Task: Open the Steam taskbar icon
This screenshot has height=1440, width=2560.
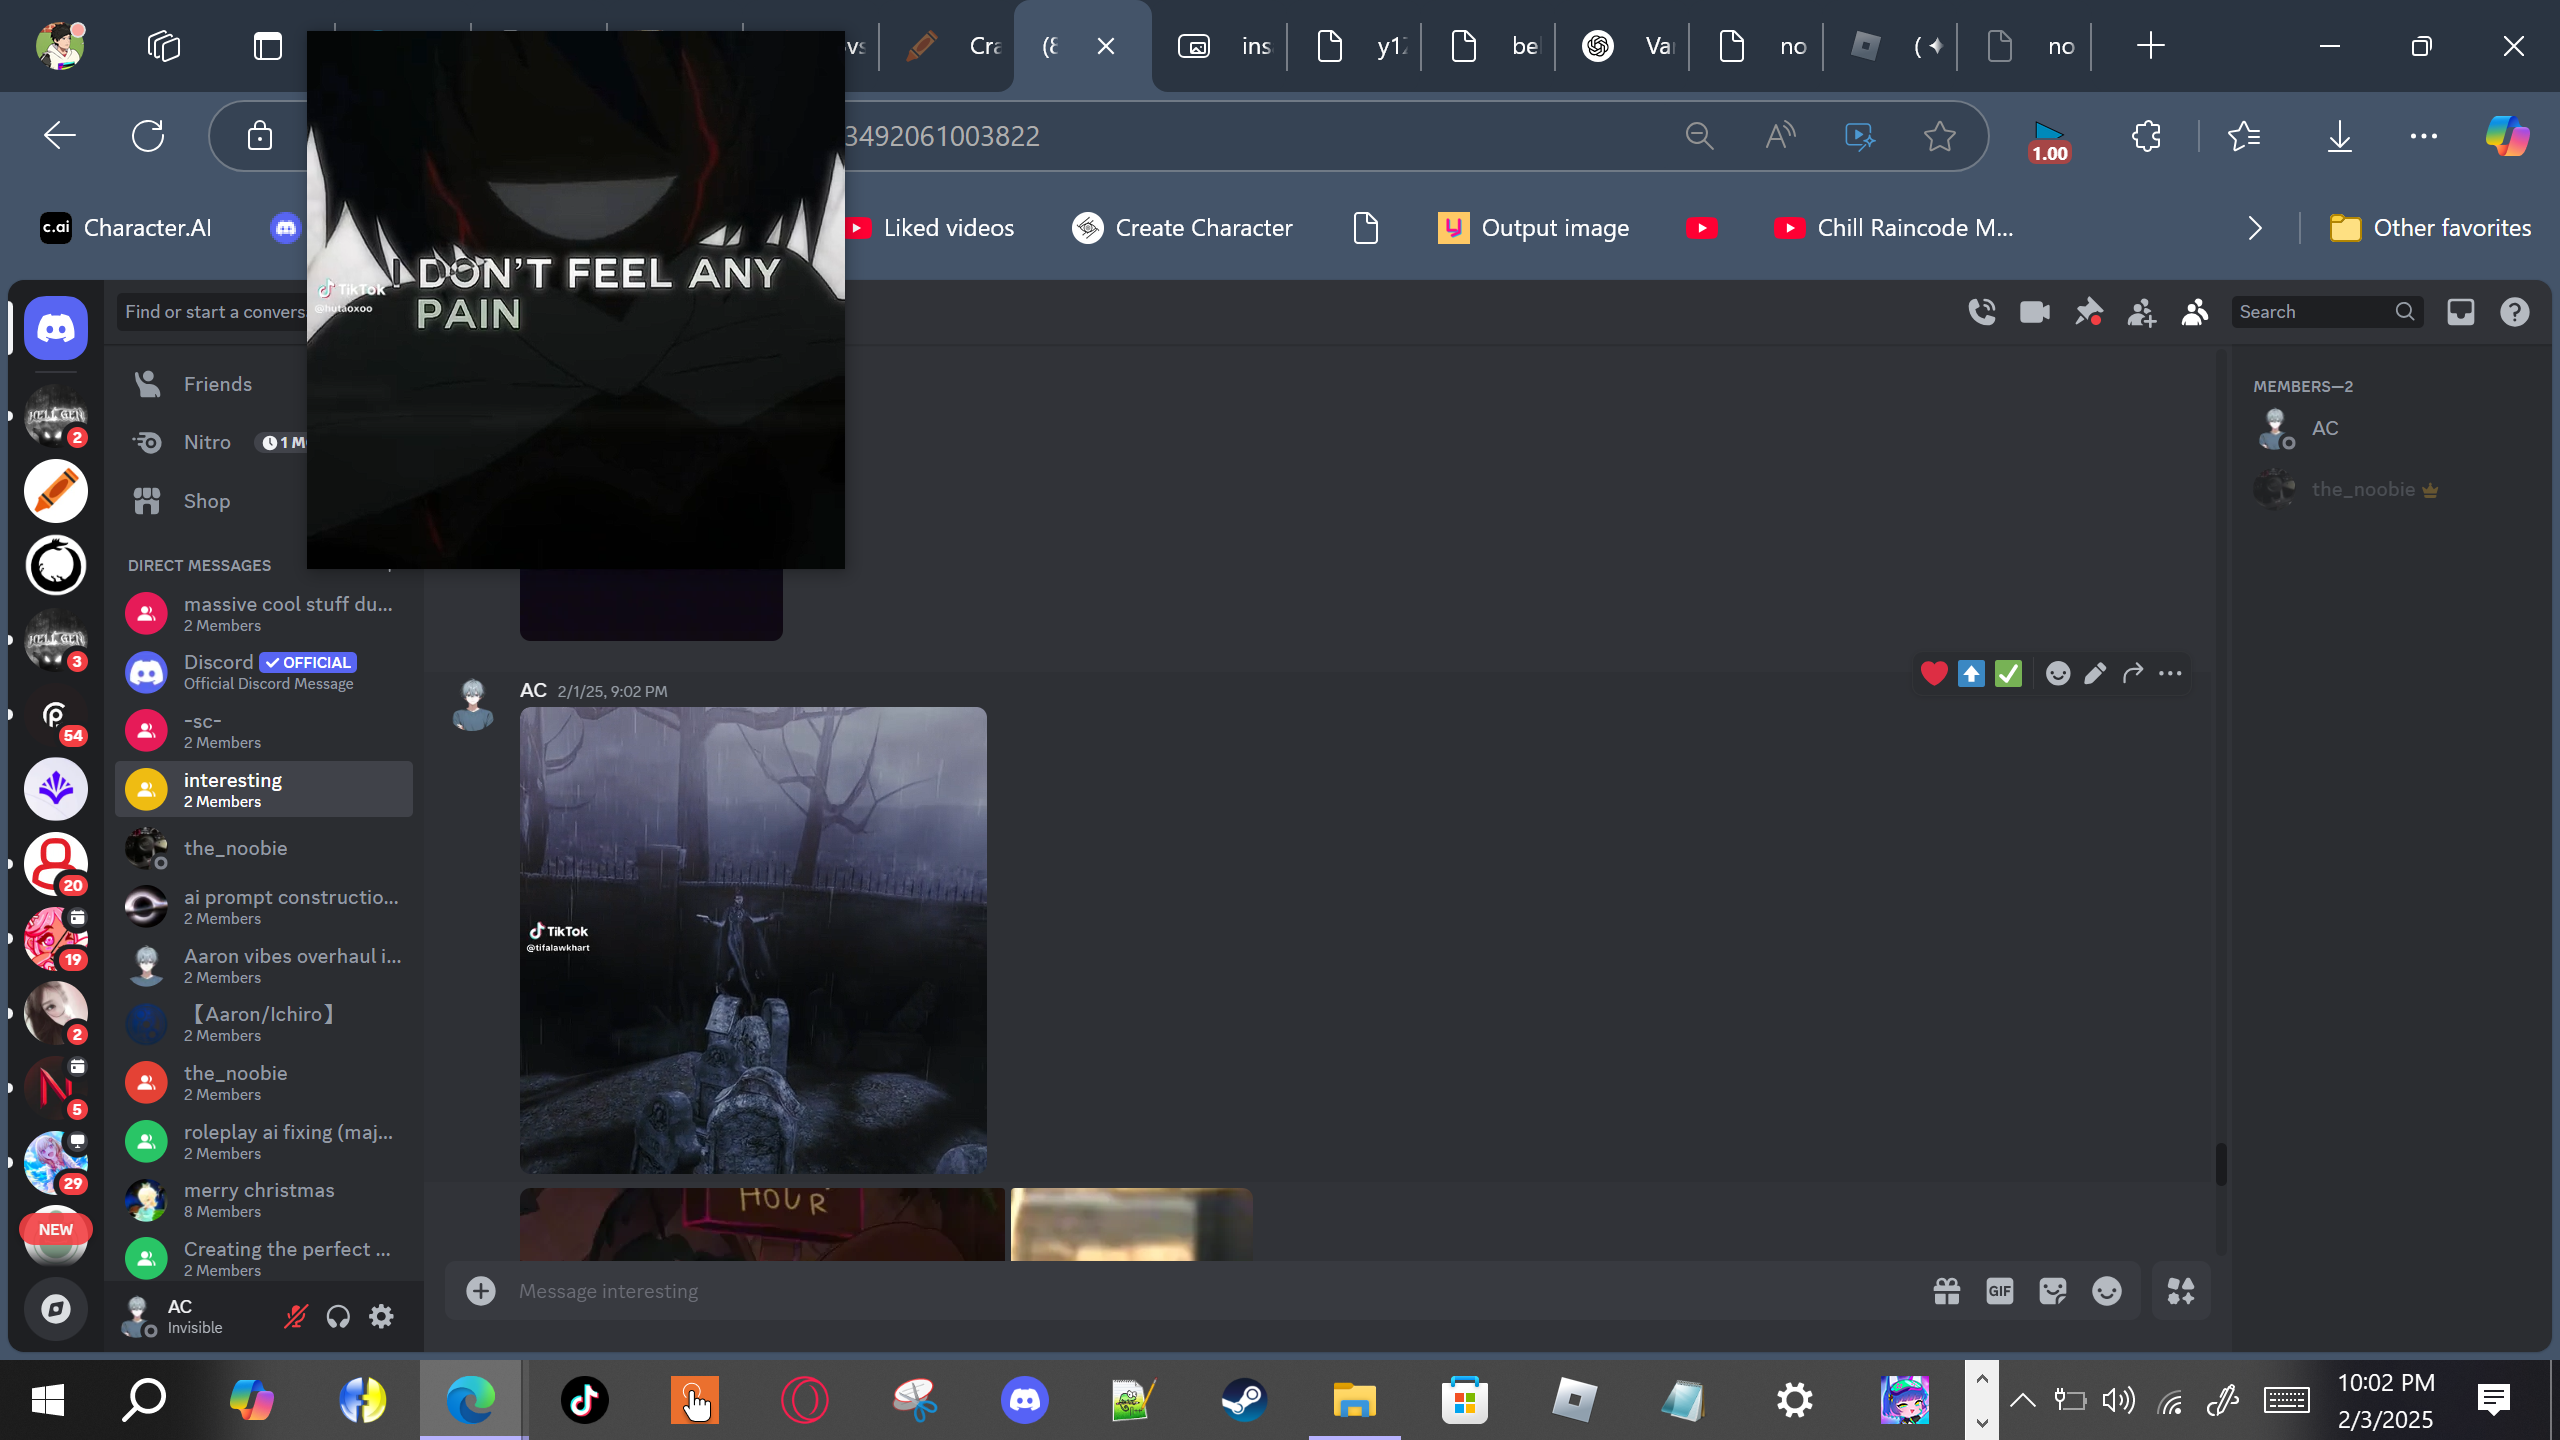Action: coord(1244,1400)
